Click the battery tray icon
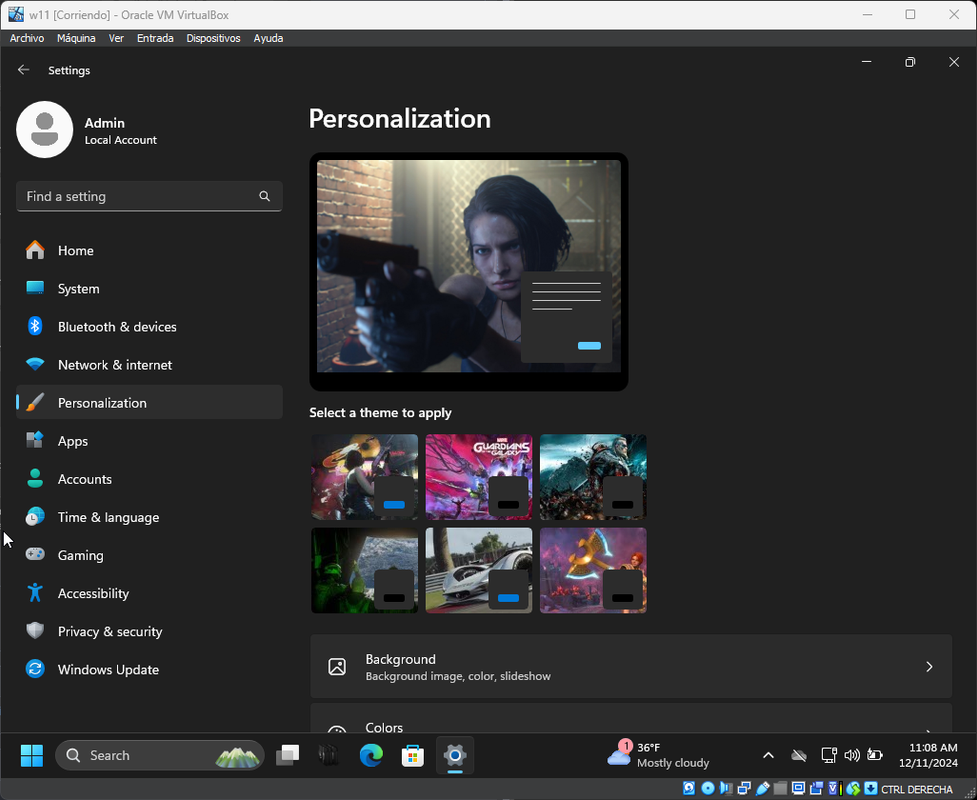The image size is (977, 800). coord(875,755)
